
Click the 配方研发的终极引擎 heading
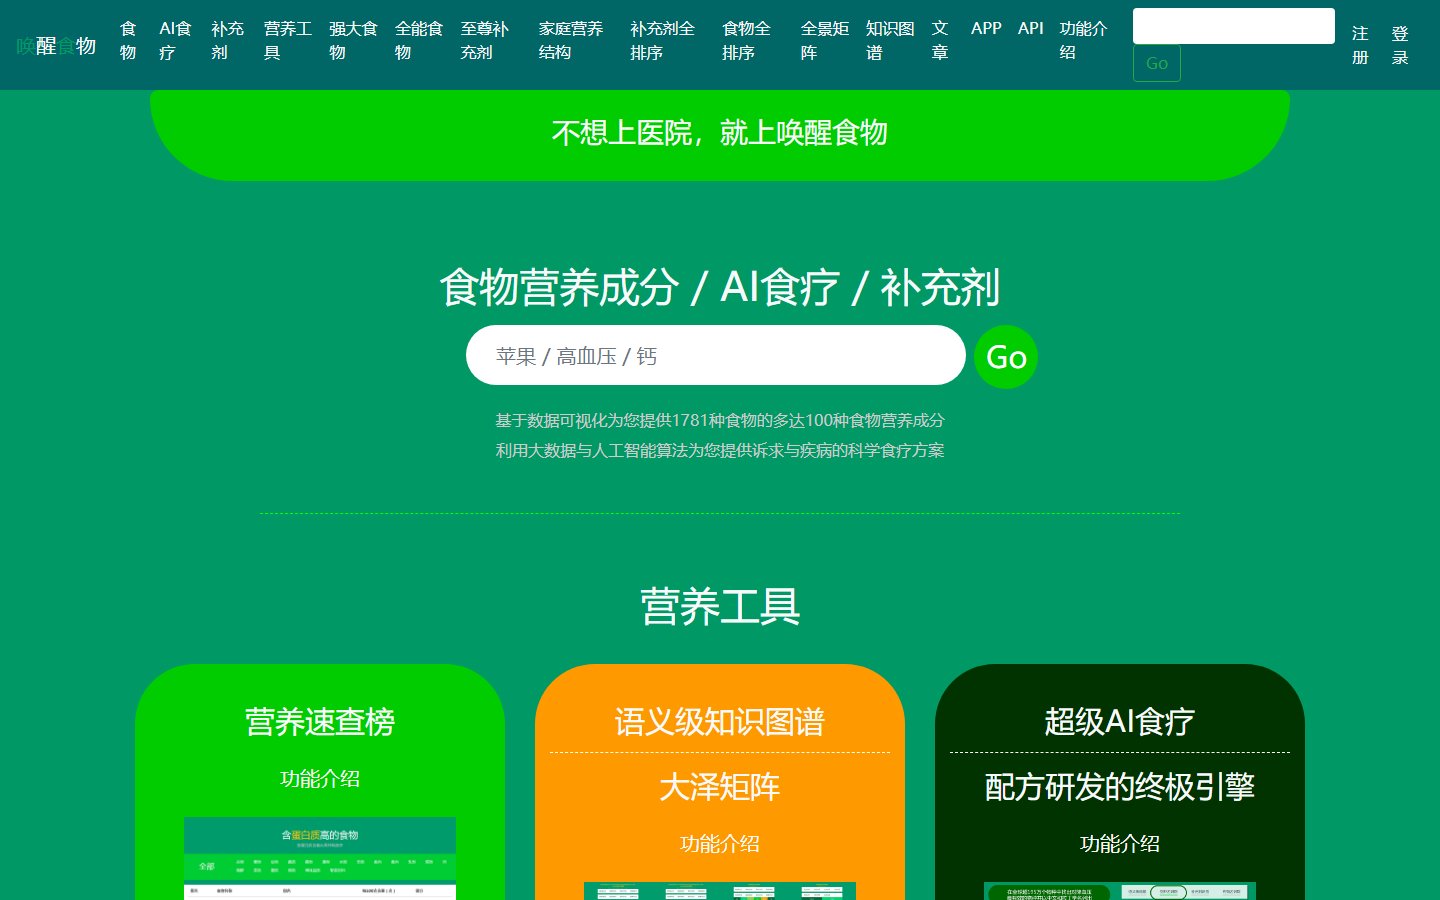pos(1120,787)
